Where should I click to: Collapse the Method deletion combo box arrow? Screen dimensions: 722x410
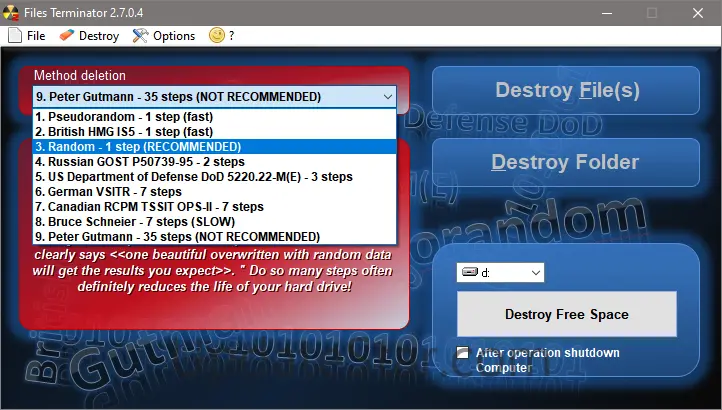click(388, 97)
